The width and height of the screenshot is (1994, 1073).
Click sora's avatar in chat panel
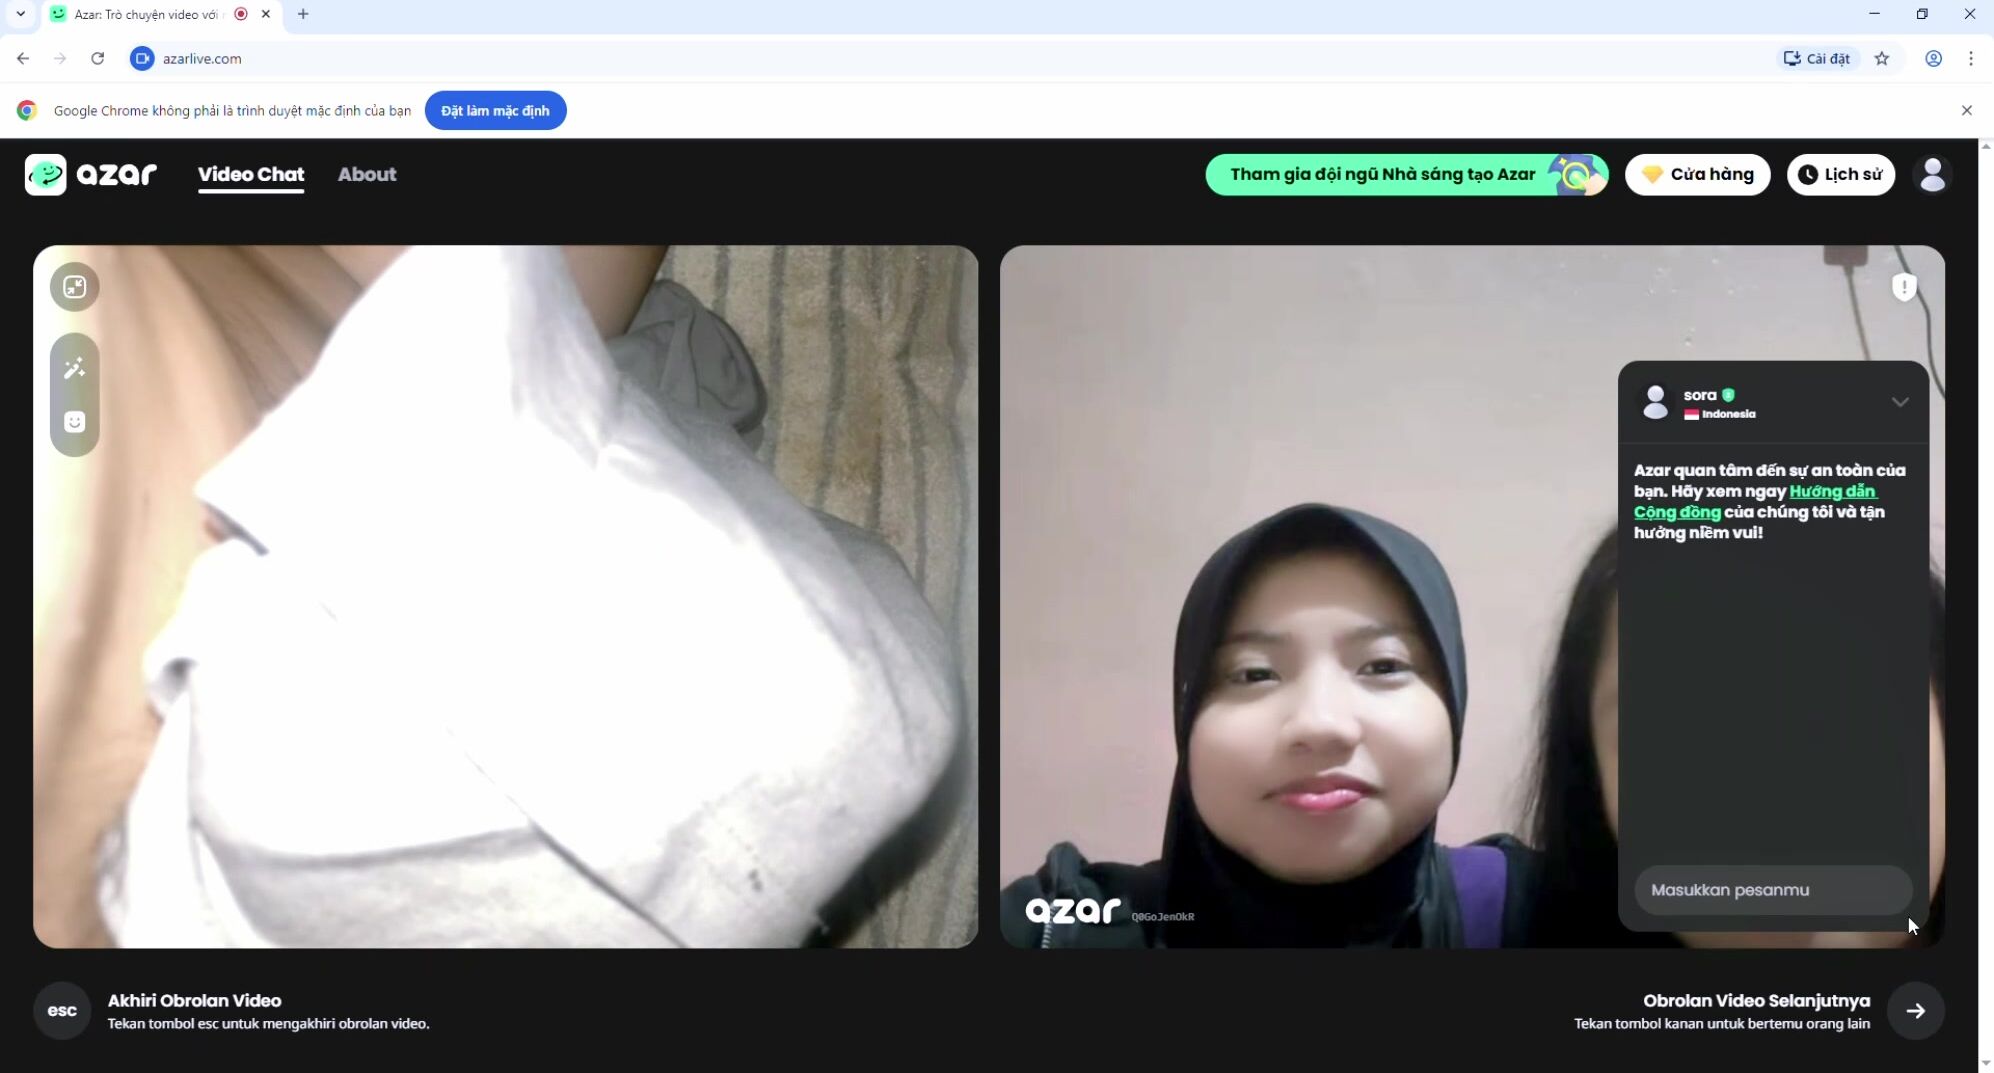[x=1655, y=402]
